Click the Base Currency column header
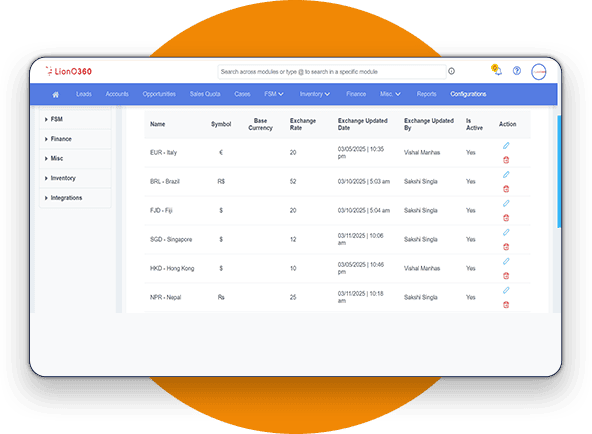The height and width of the screenshot is (434, 592). pos(261,124)
